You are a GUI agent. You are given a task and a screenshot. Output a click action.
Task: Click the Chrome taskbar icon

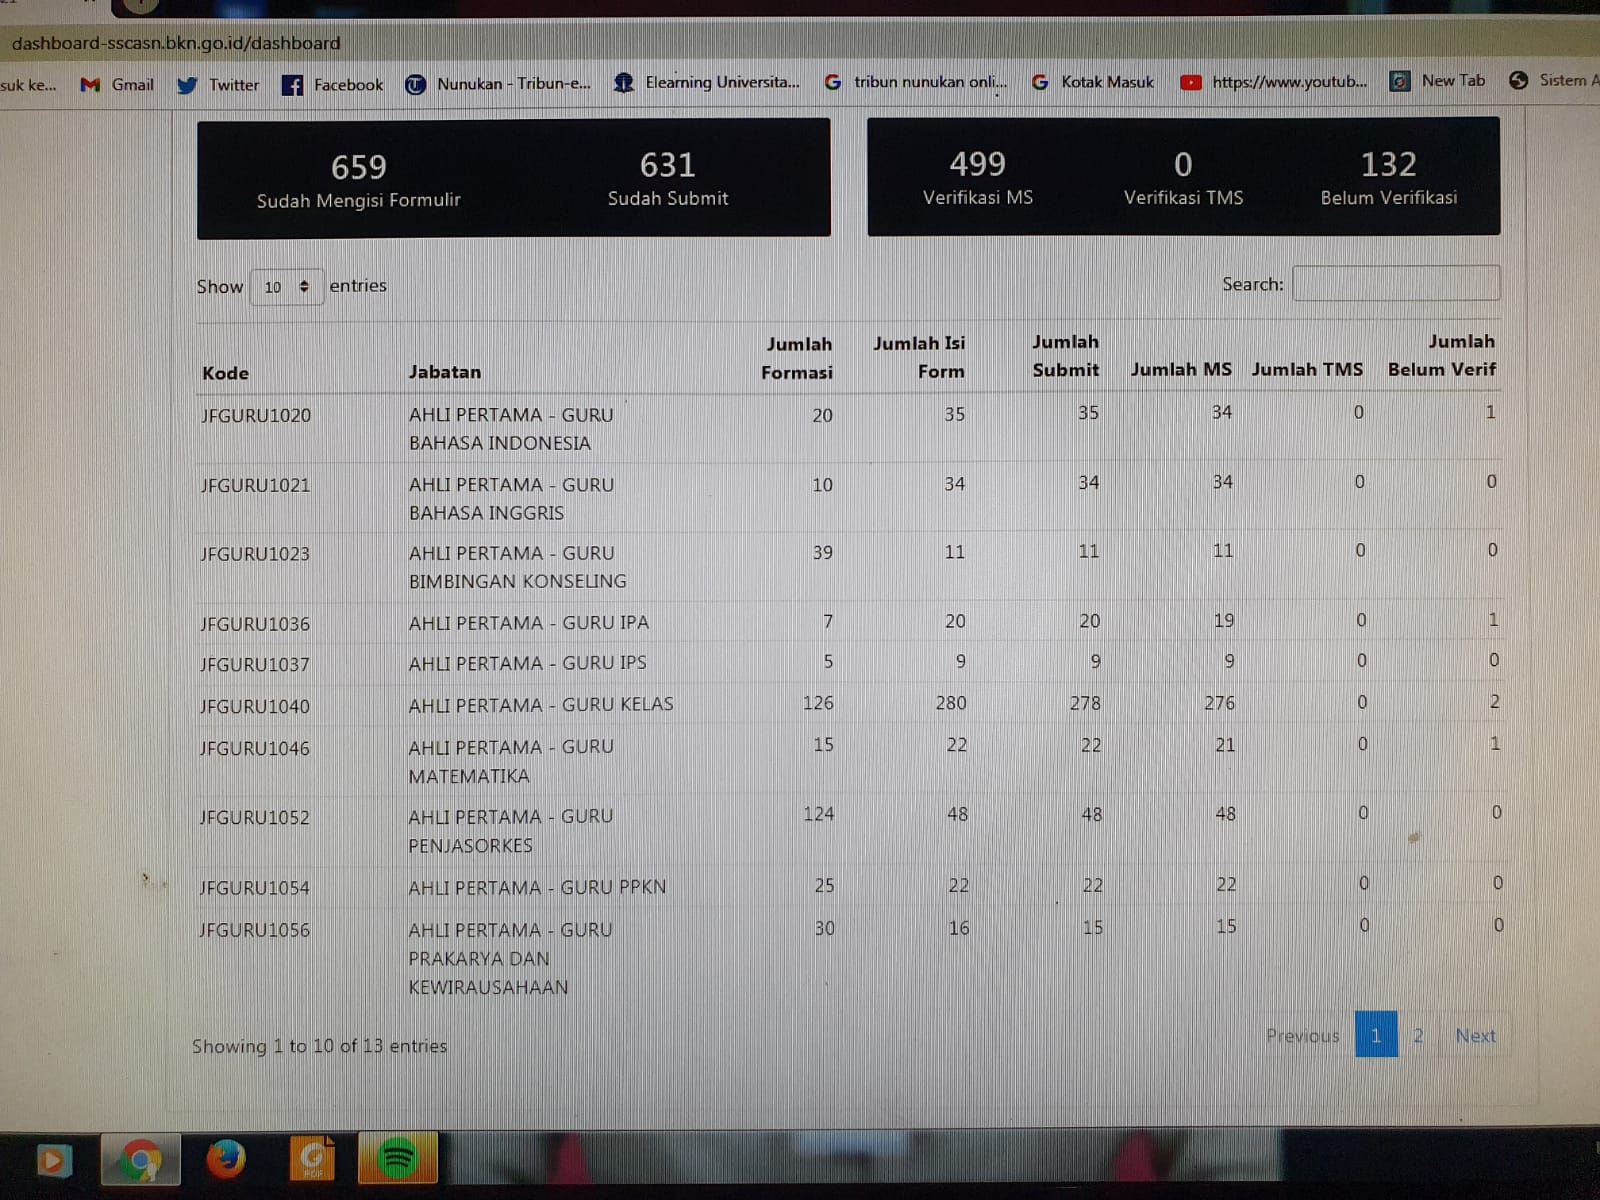[x=140, y=1160]
